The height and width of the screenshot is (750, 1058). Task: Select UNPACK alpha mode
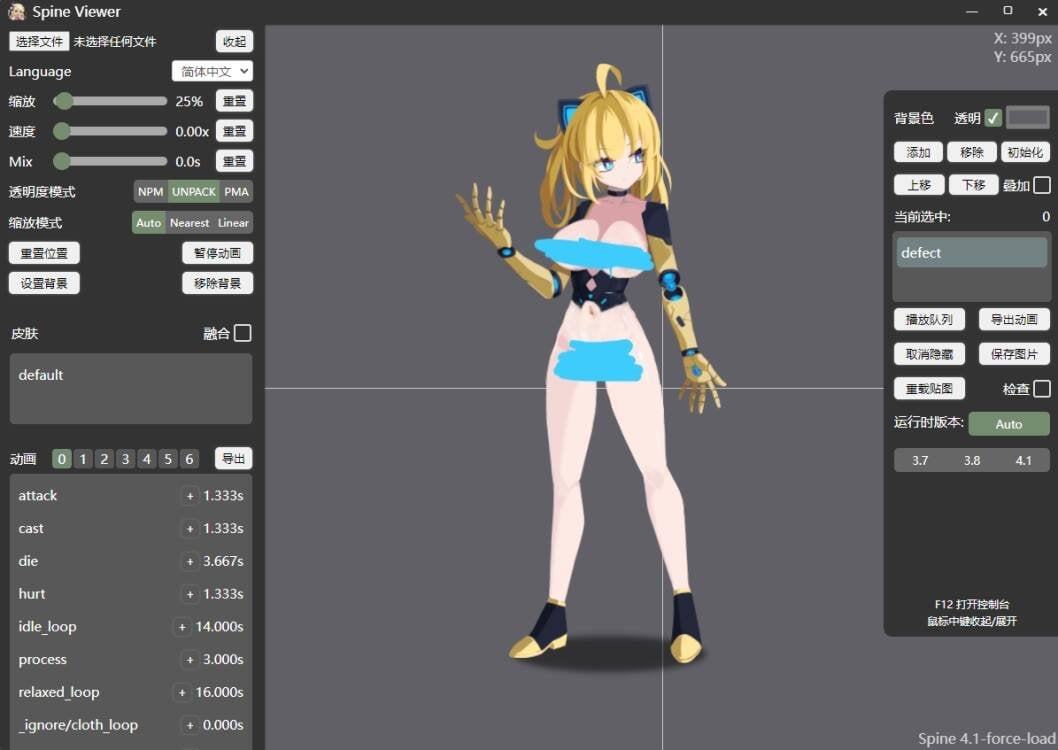194,192
